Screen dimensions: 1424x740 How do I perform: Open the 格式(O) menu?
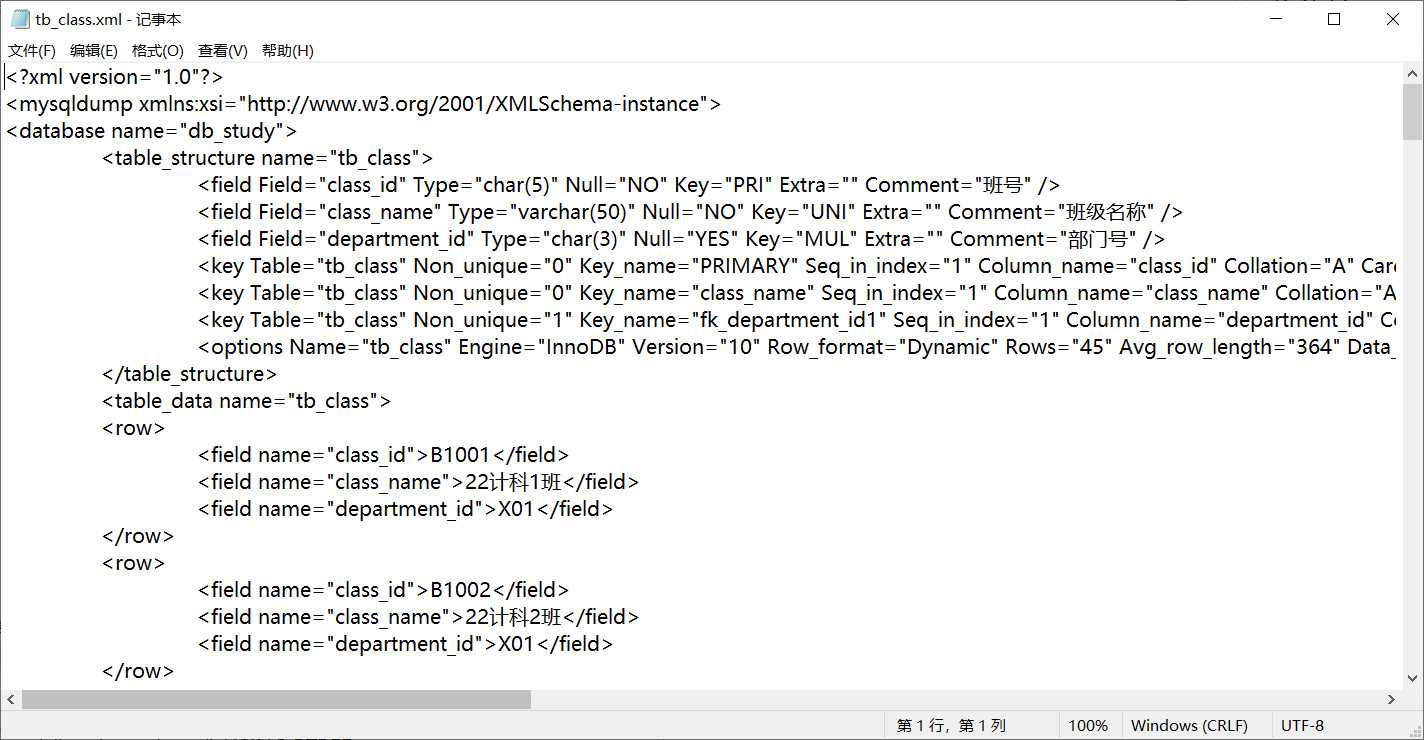[158, 51]
